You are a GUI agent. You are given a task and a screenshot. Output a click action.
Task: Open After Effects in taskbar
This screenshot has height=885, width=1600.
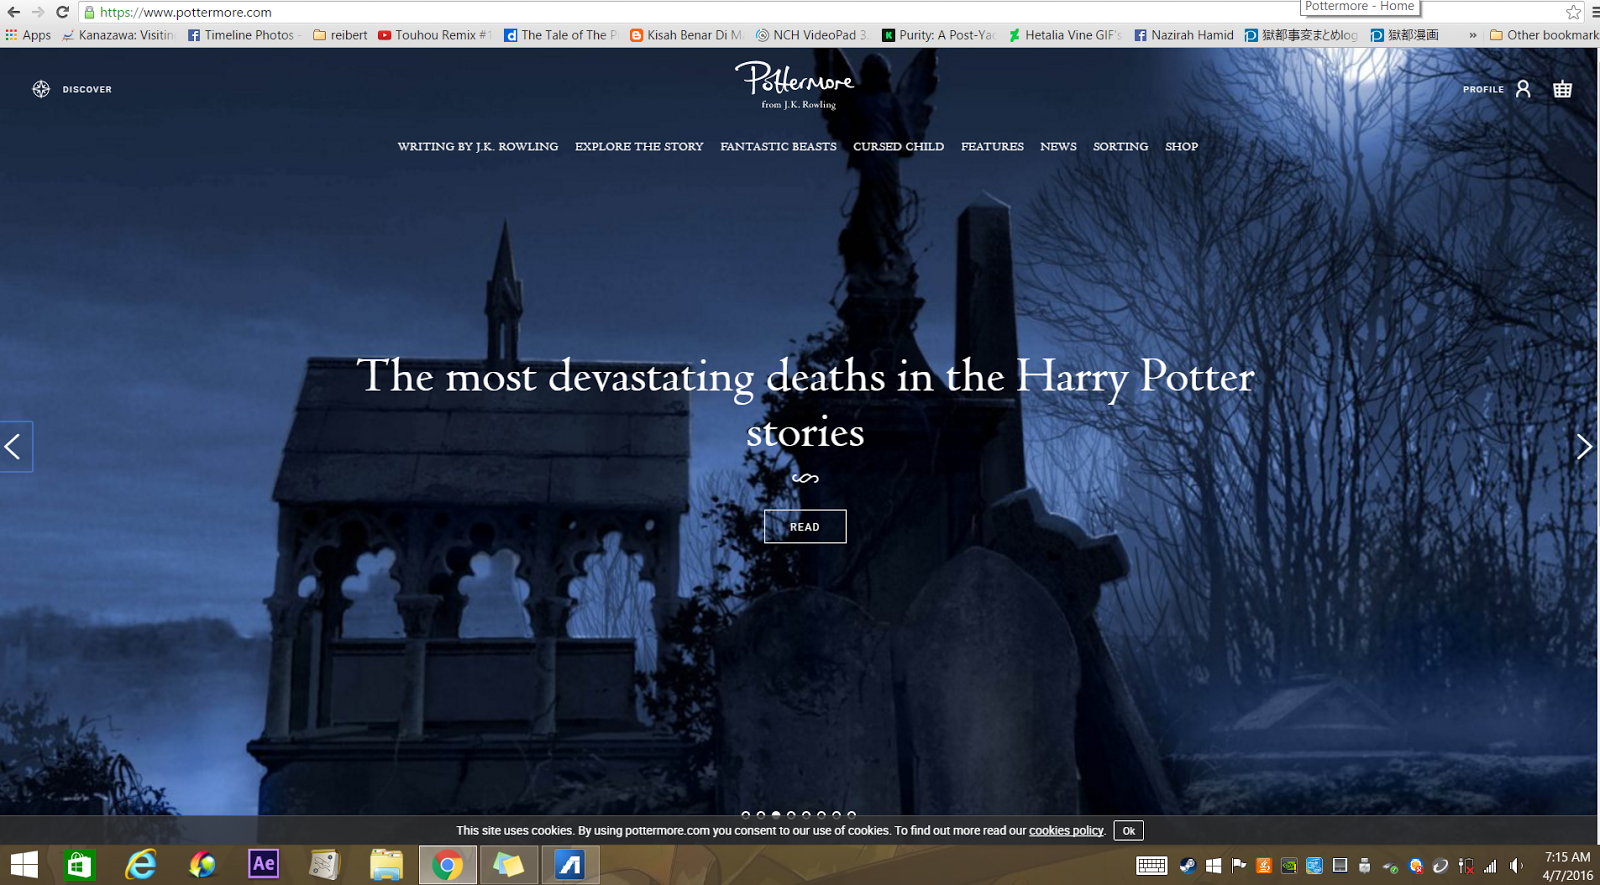[x=264, y=864]
